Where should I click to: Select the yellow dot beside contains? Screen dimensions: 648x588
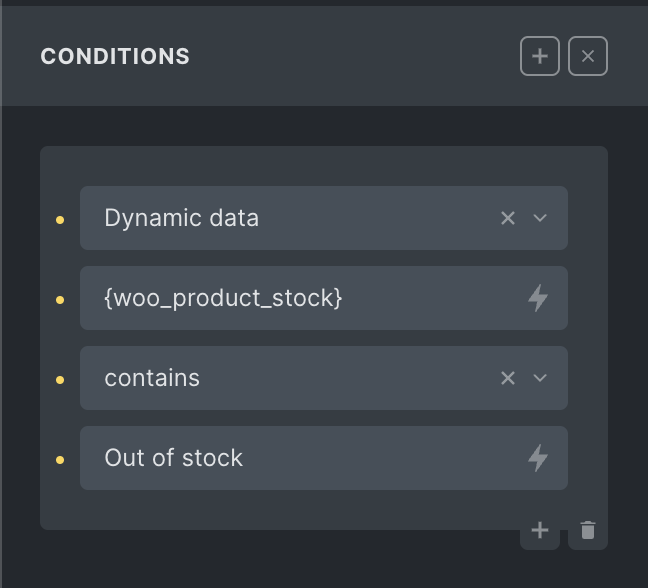(60, 380)
